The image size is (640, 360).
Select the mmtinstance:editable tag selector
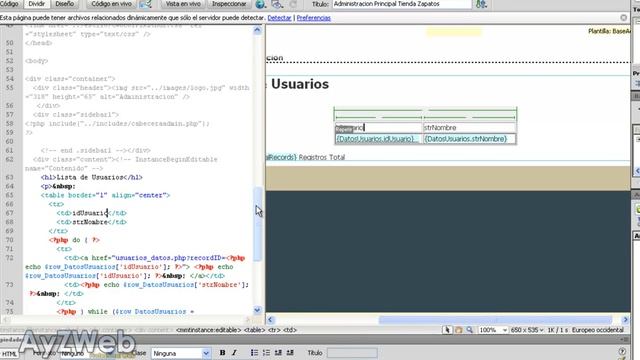209,330
